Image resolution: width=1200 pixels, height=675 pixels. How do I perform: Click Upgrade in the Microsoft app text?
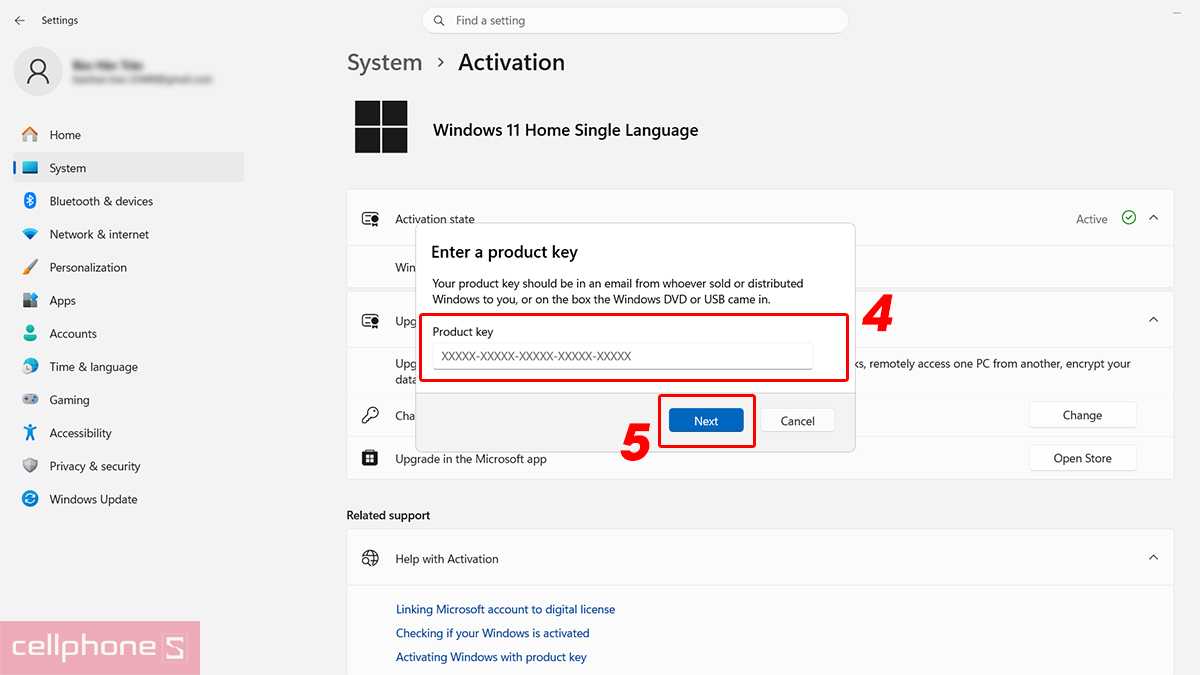coord(471,459)
